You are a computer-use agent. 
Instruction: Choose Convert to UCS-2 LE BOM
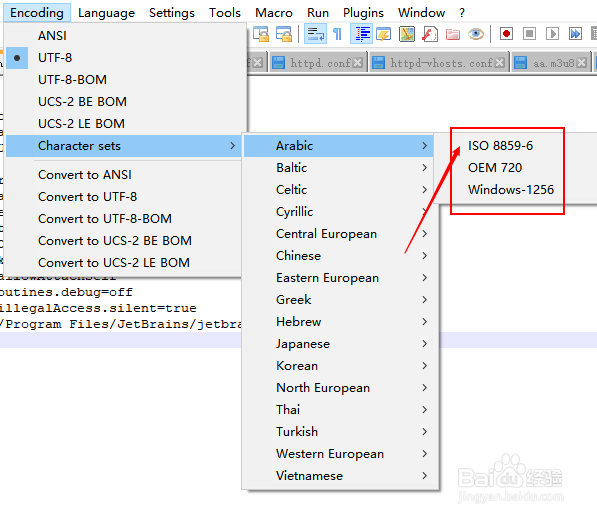coord(124,263)
